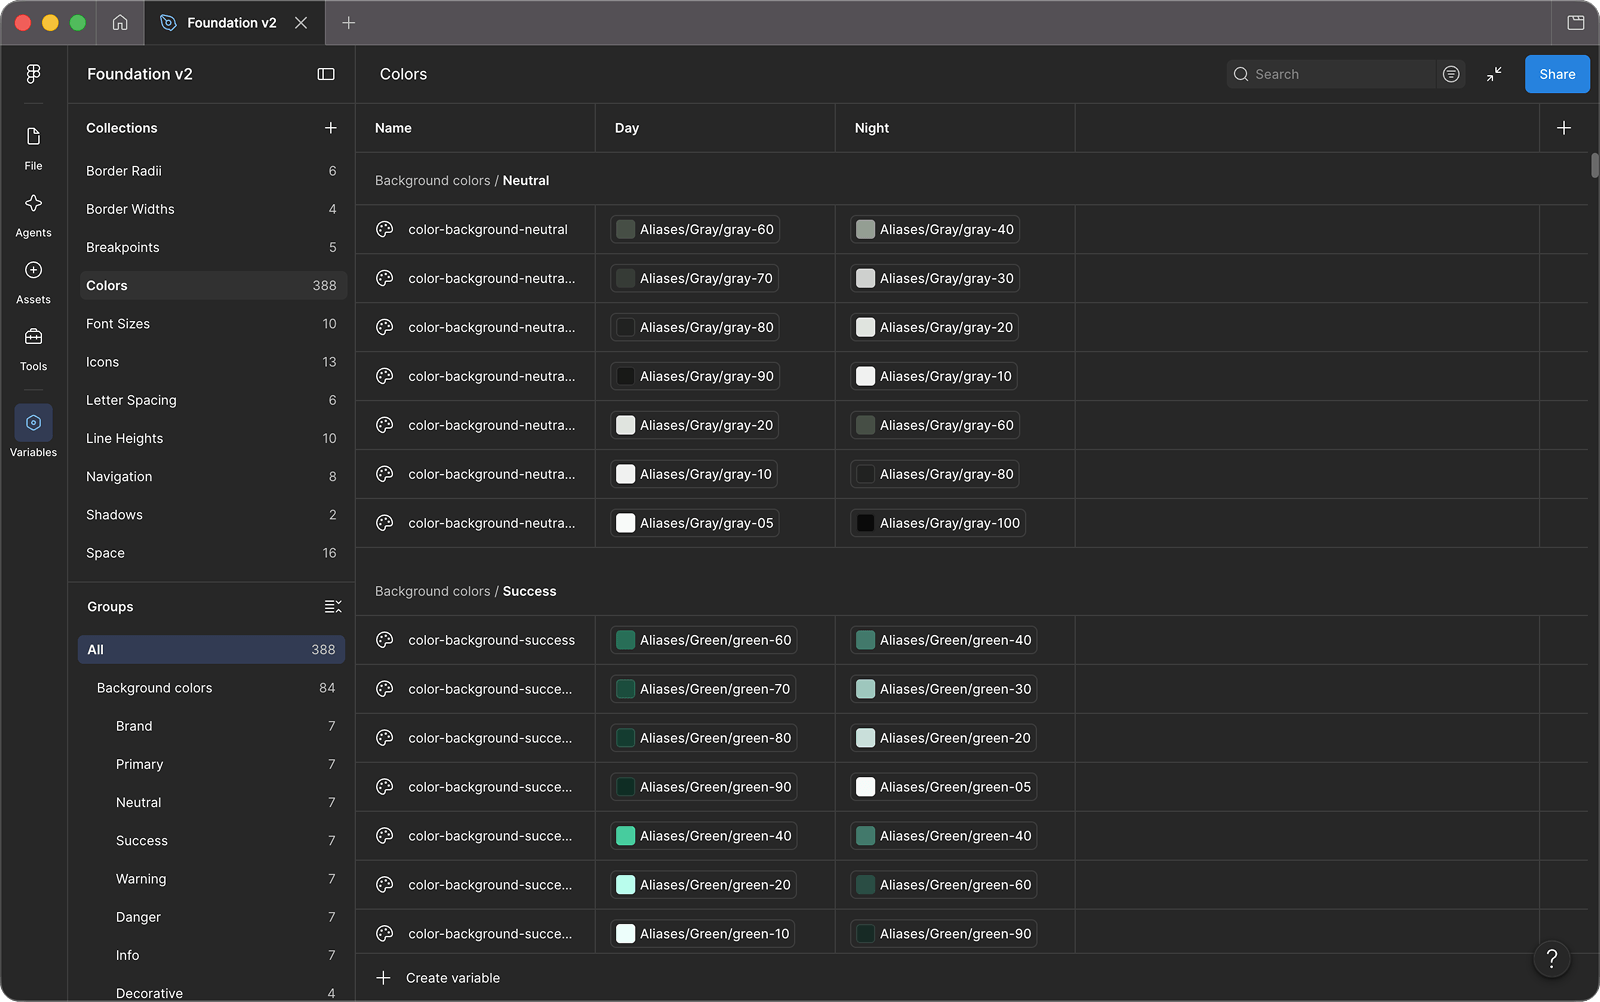Open the help question mark button
The width and height of the screenshot is (1600, 1002).
[x=1552, y=959]
